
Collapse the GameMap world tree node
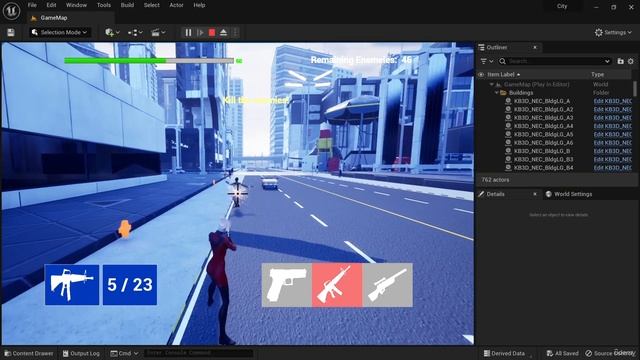click(491, 84)
